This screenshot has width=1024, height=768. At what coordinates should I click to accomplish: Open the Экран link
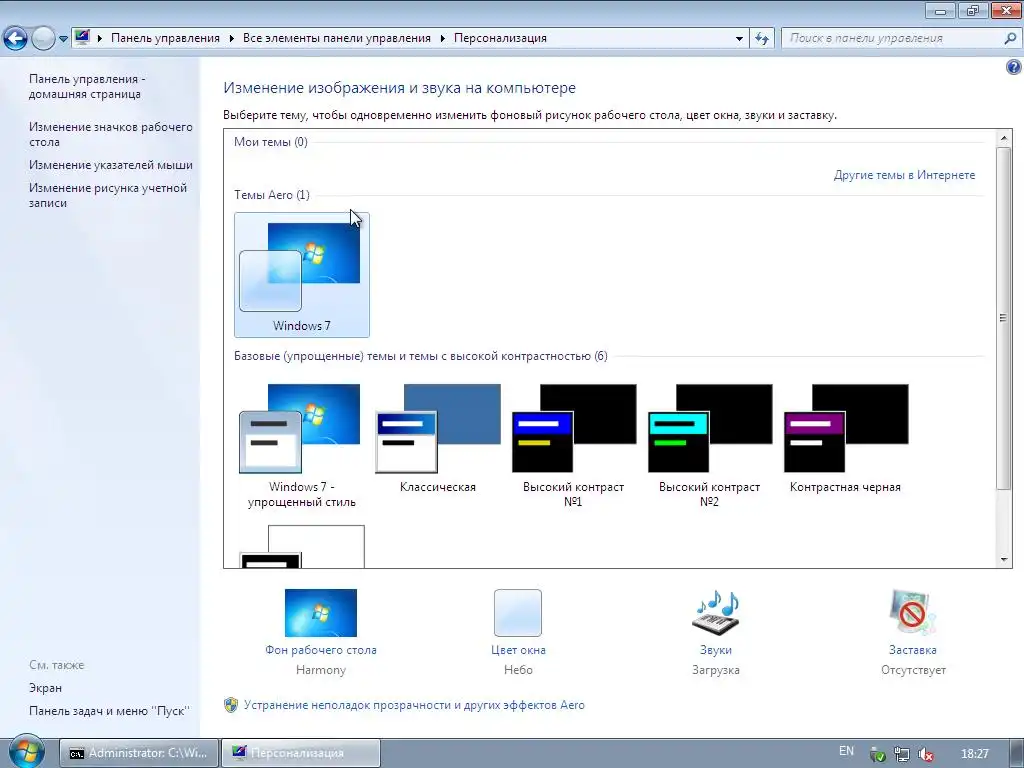45,688
